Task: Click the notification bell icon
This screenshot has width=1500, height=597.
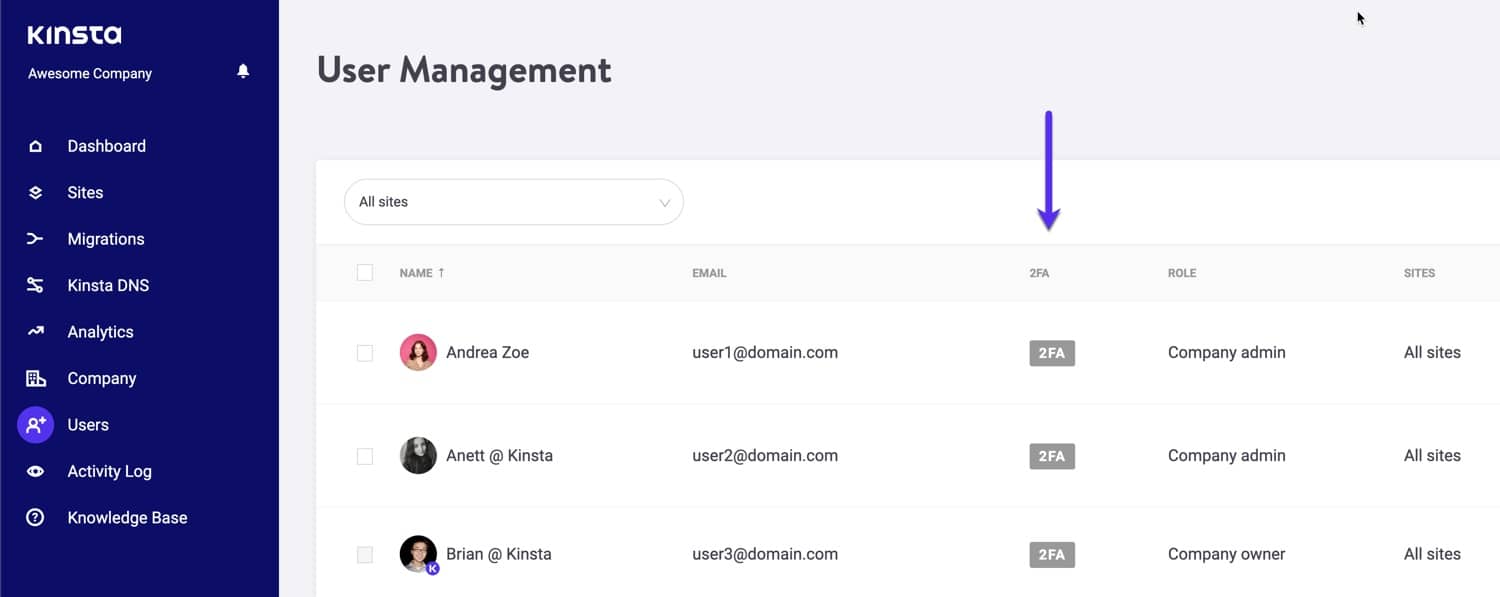Action: (243, 71)
